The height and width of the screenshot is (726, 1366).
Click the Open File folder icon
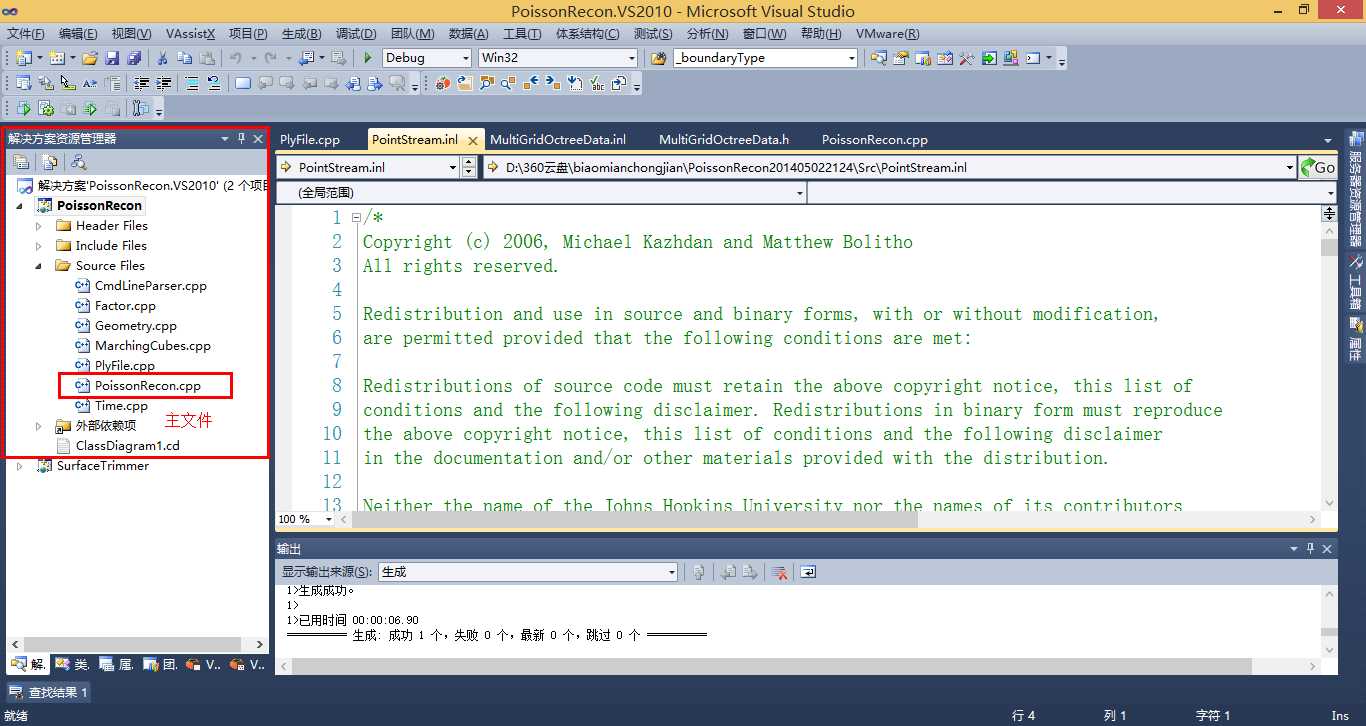tap(90, 58)
